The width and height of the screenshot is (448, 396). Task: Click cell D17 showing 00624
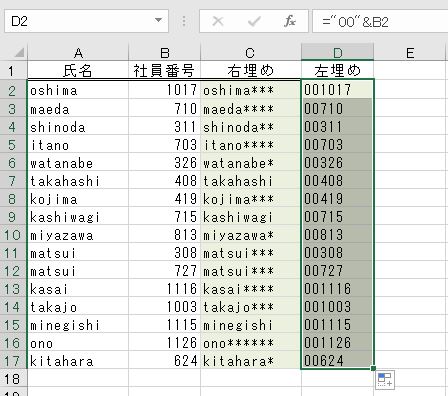pyautogui.click(x=337, y=361)
